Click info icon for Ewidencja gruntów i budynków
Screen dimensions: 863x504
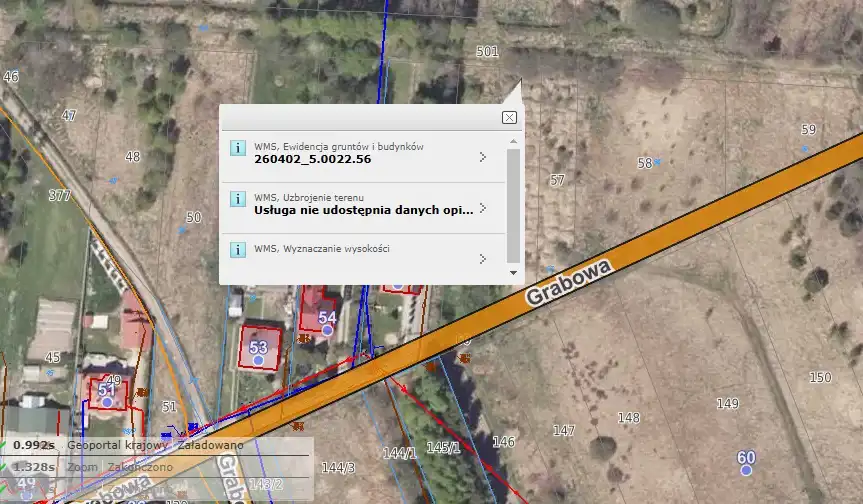pos(238,148)
